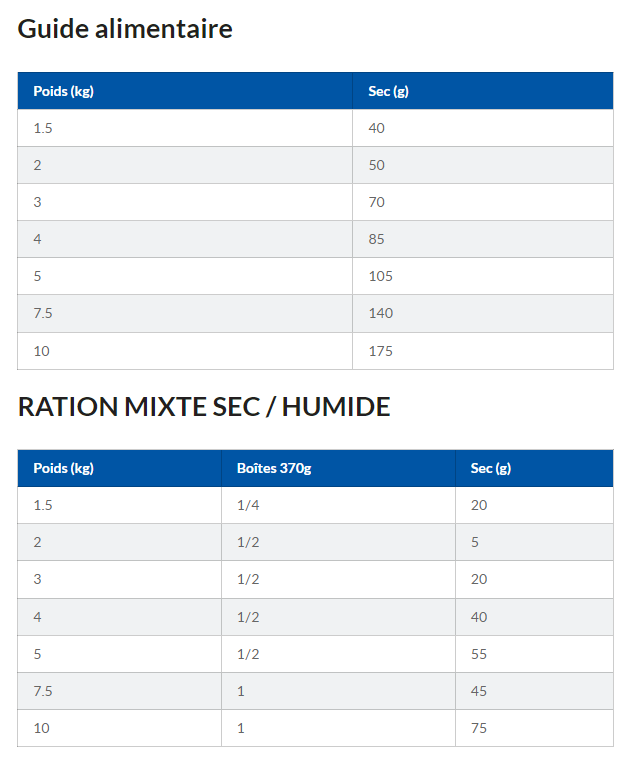This screenshot has height=757, width=628.
Task: Select the 'Poids (kg)' header in the feeding guide table
Action: [x=63, y=91]
